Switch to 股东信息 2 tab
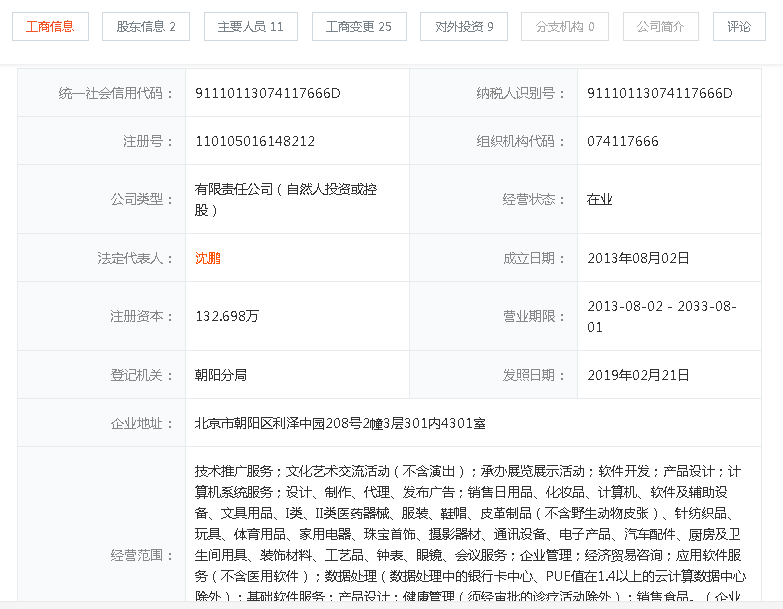Viewport: 783px width, 609px height. point(146,26)
